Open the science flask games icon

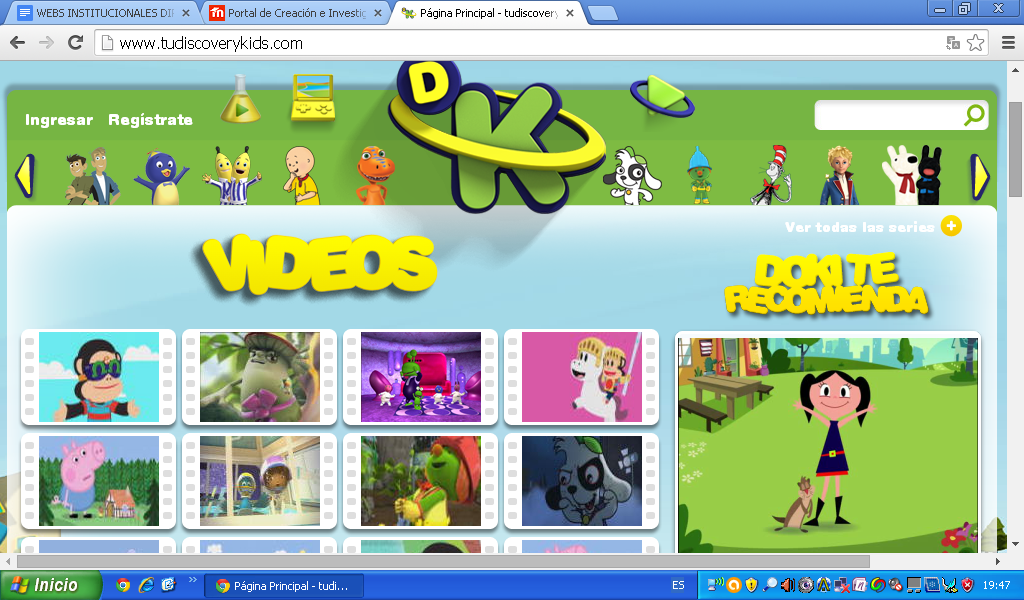(x=240, y=99)
